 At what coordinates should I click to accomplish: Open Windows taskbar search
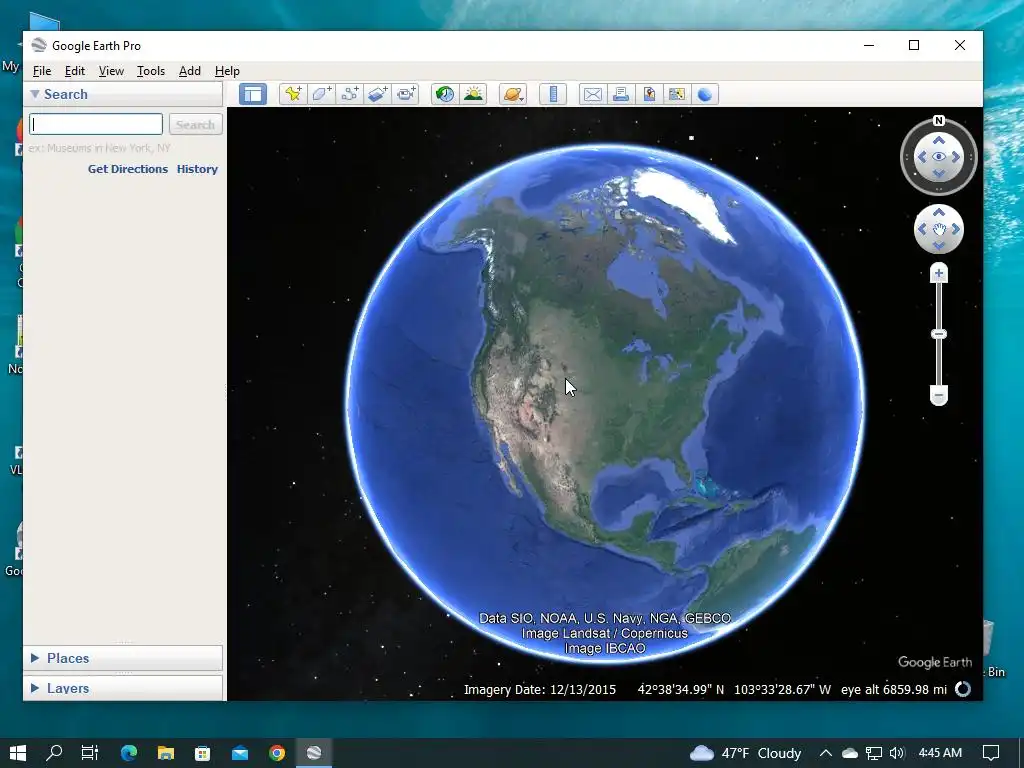coord(54,753)
